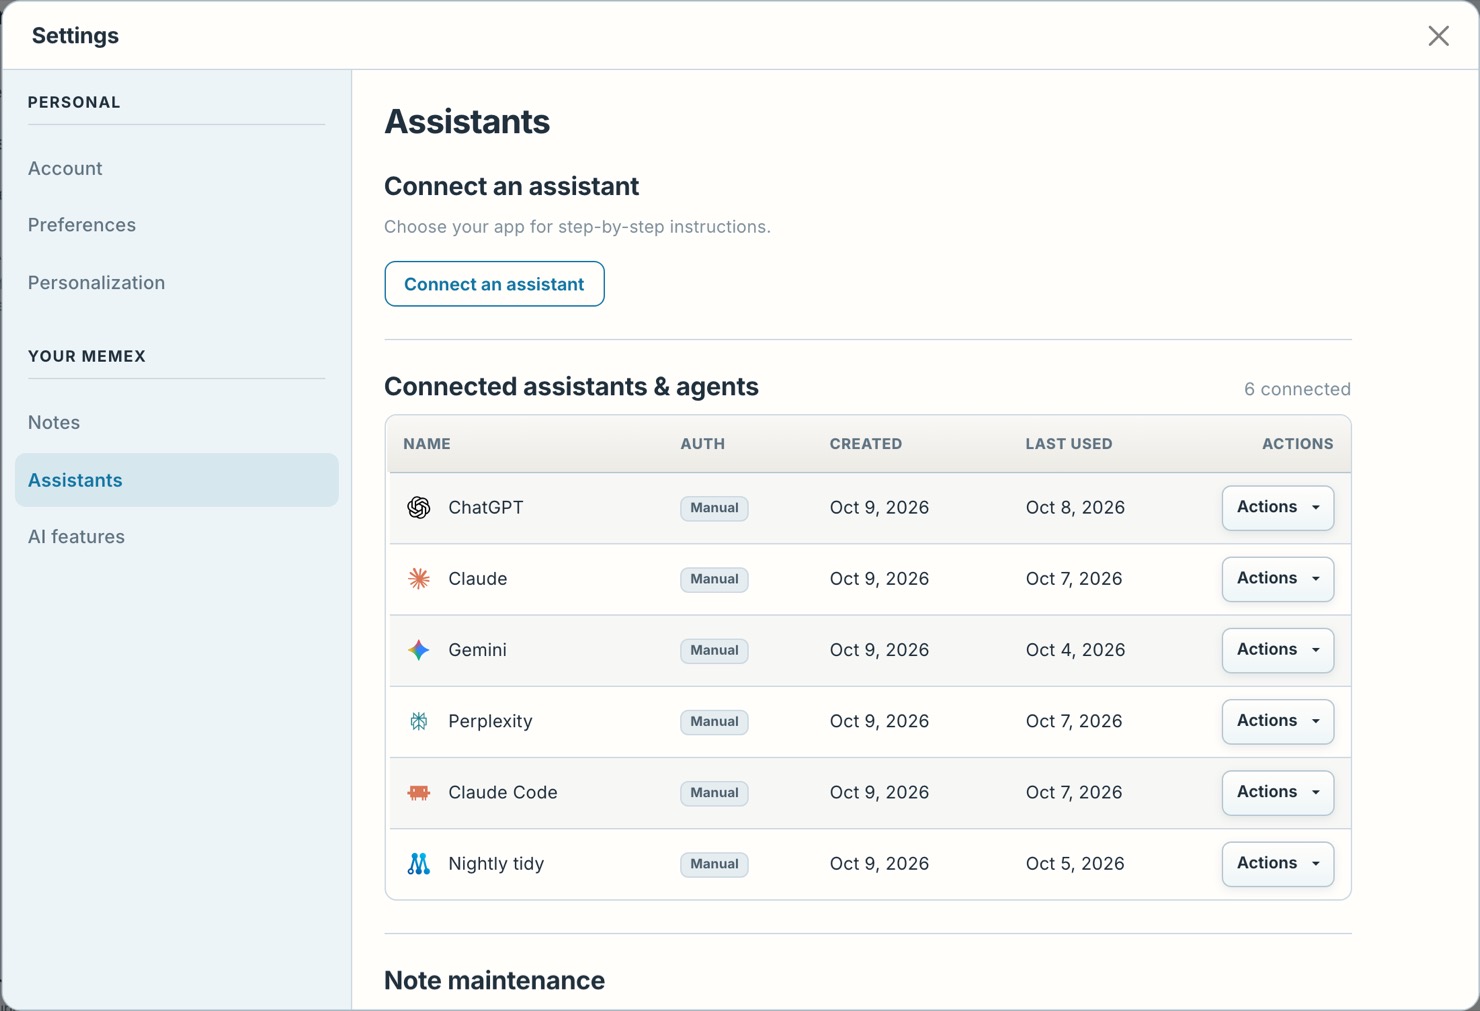Viewport: 1480px width, 1011px height.
Task: Click the Nightly tidy icon
Action: (419, 864)
